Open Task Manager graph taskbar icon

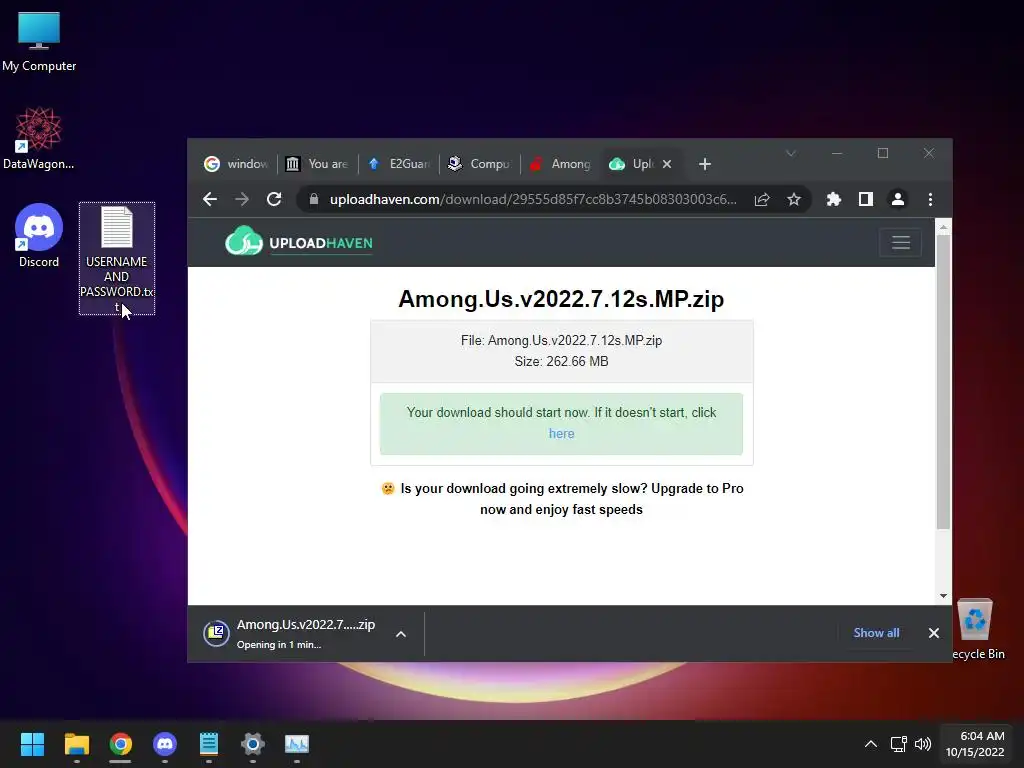(x=296, y=744)
